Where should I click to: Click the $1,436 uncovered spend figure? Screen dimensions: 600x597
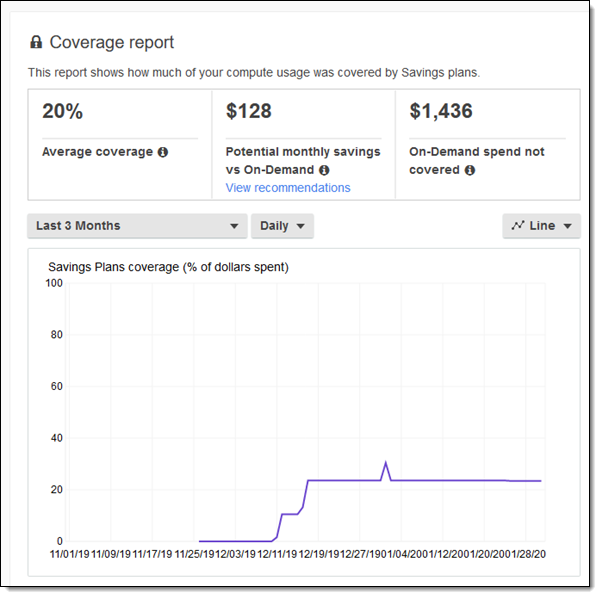pos(441,112)
